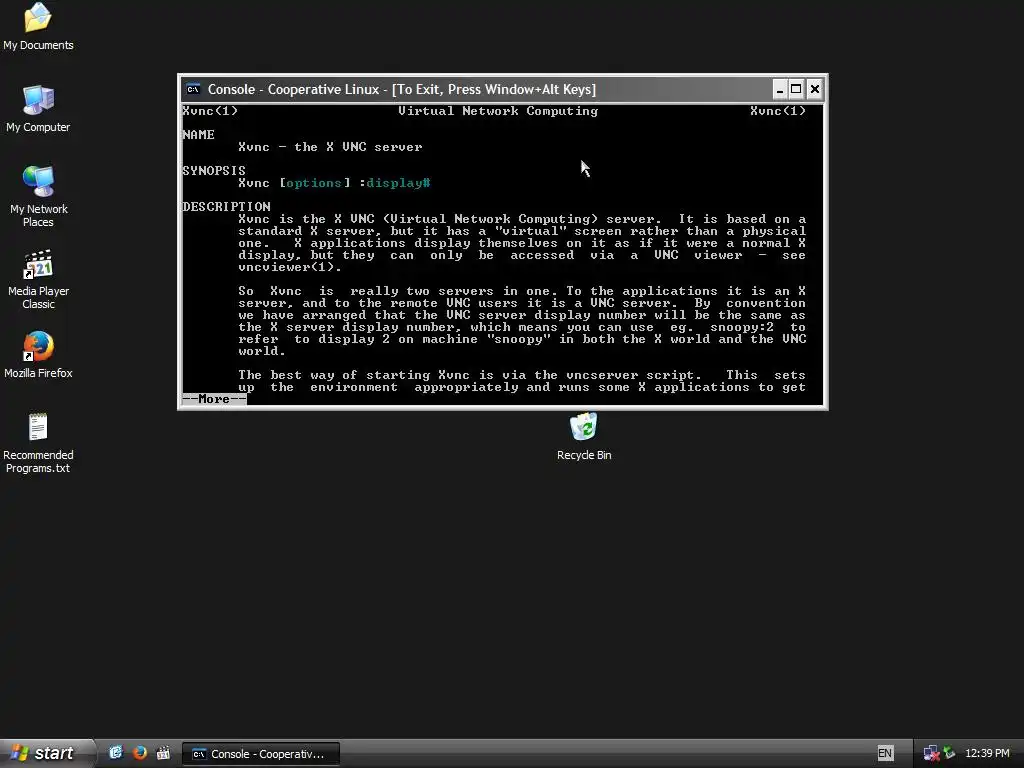Activate the Console - Cooperative taskbar button
Screen dimensions: 1024x768
point(261,754)
